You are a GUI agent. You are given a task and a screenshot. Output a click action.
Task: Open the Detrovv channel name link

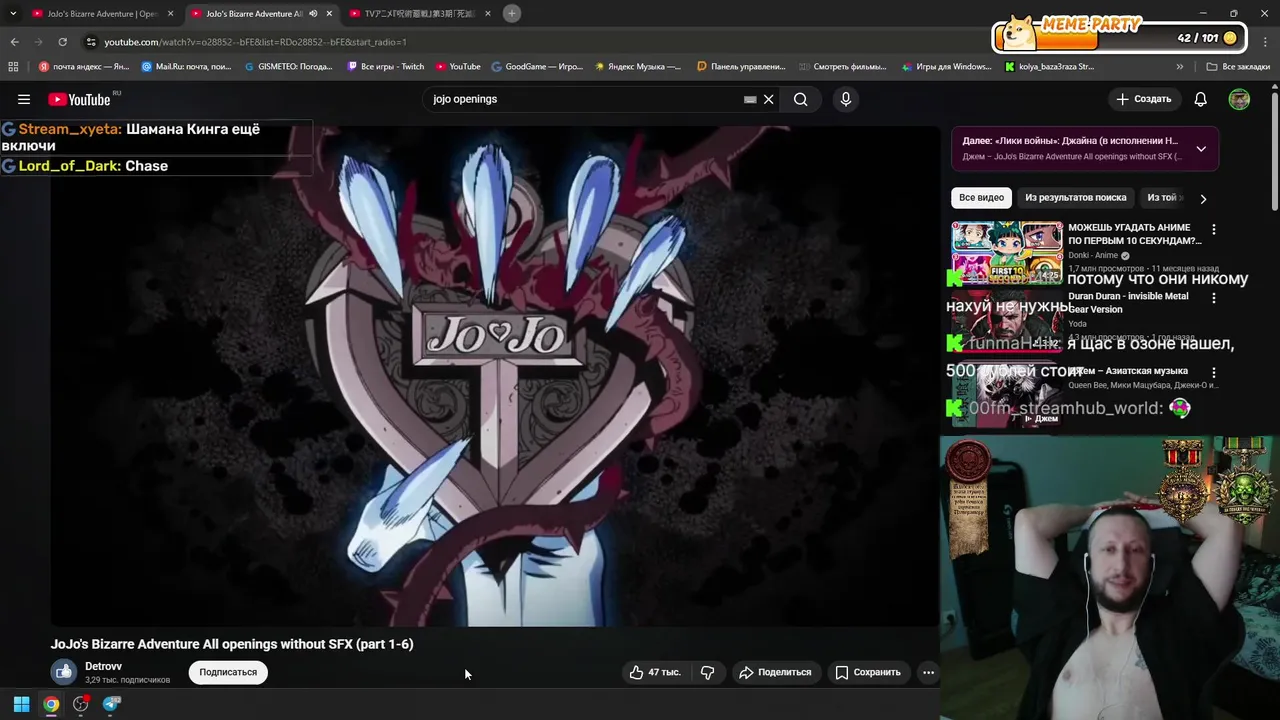tap(103, 666)
